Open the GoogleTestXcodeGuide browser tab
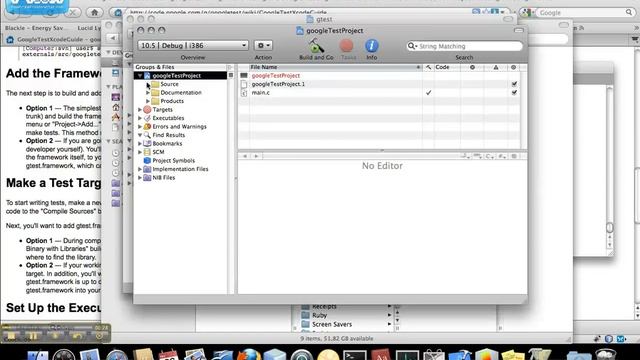The width and height of the screenshot is (640, 360). [x=52, y=40]
